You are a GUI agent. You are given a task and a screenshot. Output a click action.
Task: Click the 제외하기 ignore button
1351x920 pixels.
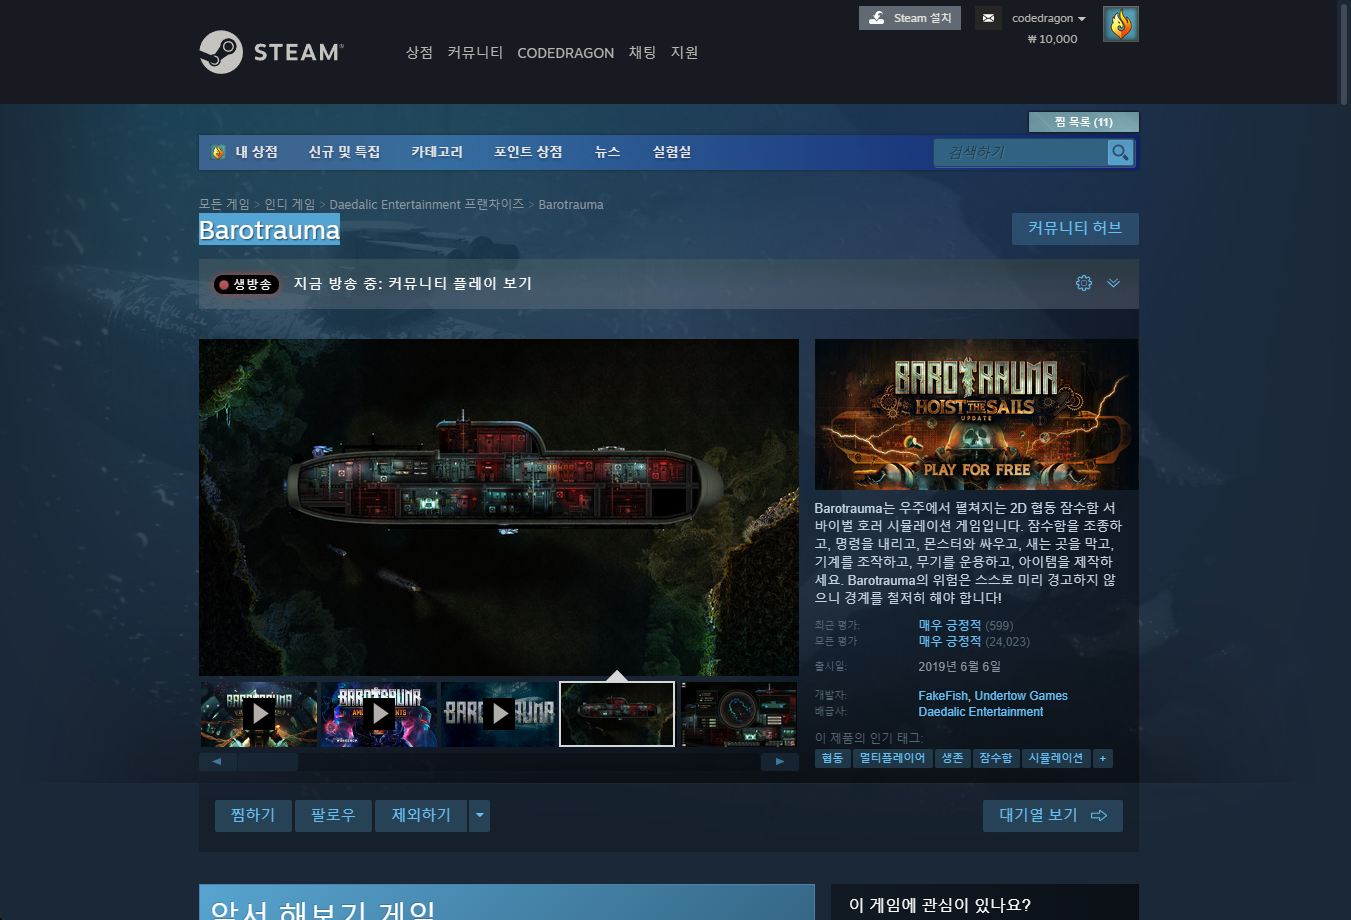[x=421, y=816]
